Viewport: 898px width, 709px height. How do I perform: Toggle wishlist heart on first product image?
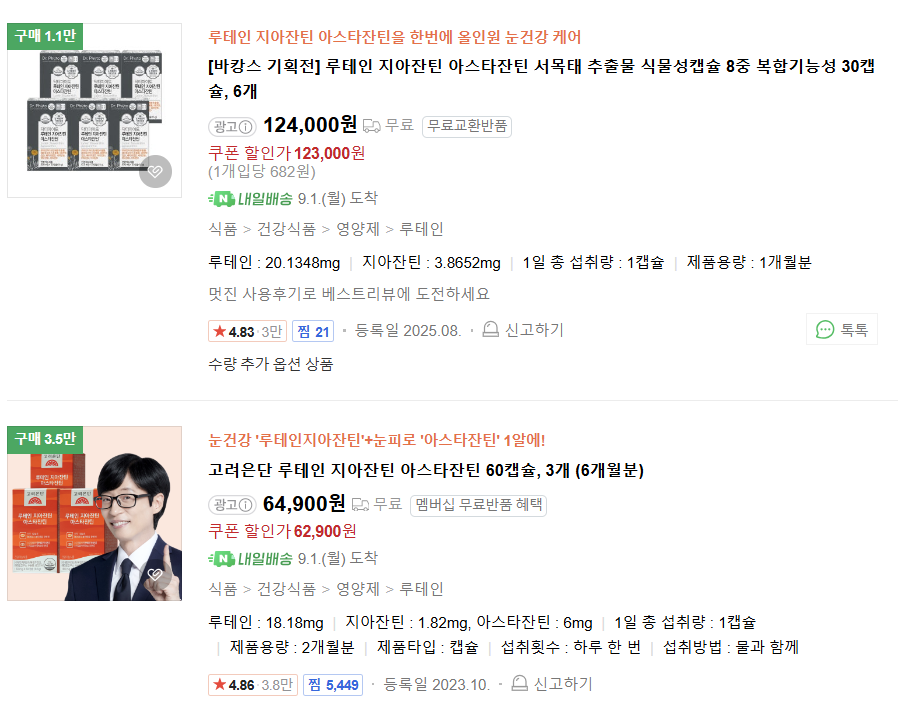[x=155, y=171]
